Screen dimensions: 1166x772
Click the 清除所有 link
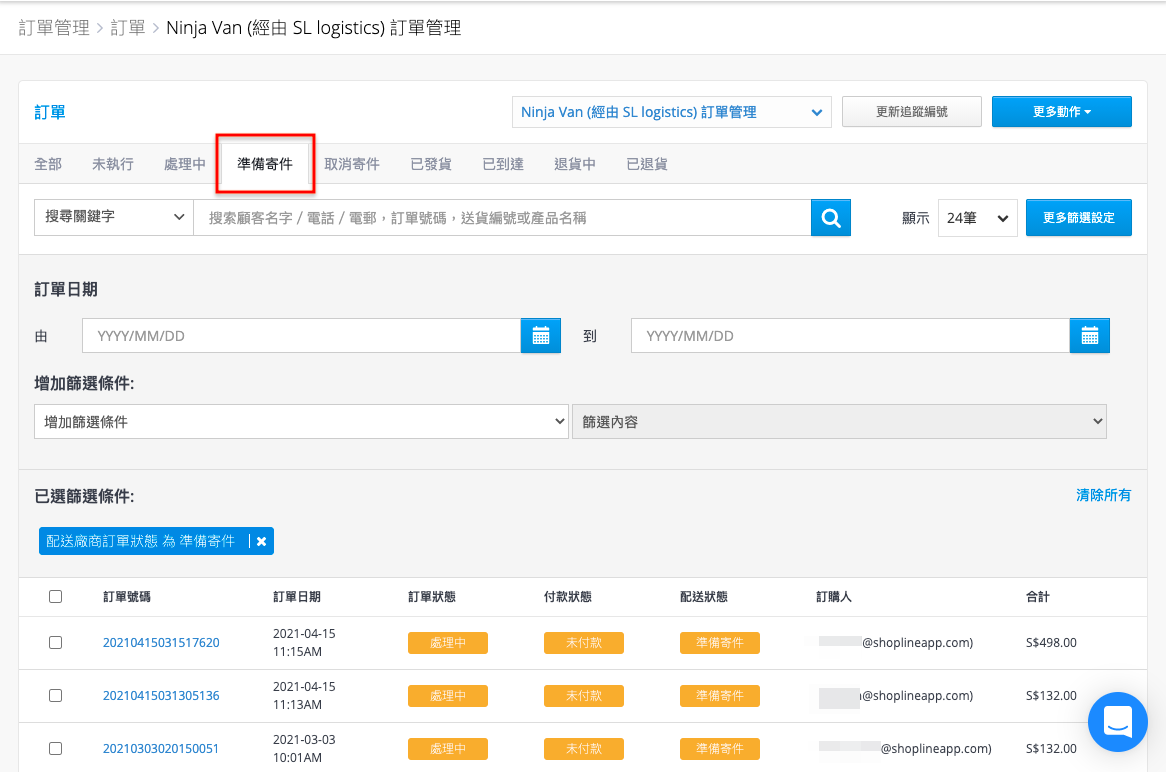tap(1104, 495)
